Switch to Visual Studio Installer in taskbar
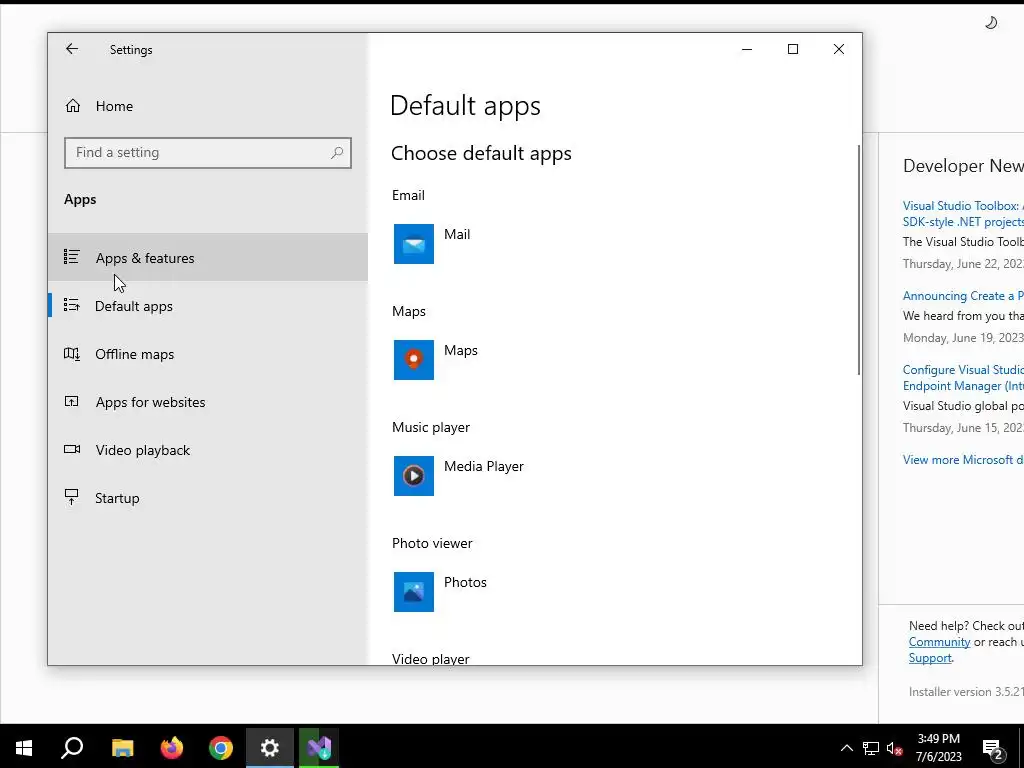 click(319, 747)
